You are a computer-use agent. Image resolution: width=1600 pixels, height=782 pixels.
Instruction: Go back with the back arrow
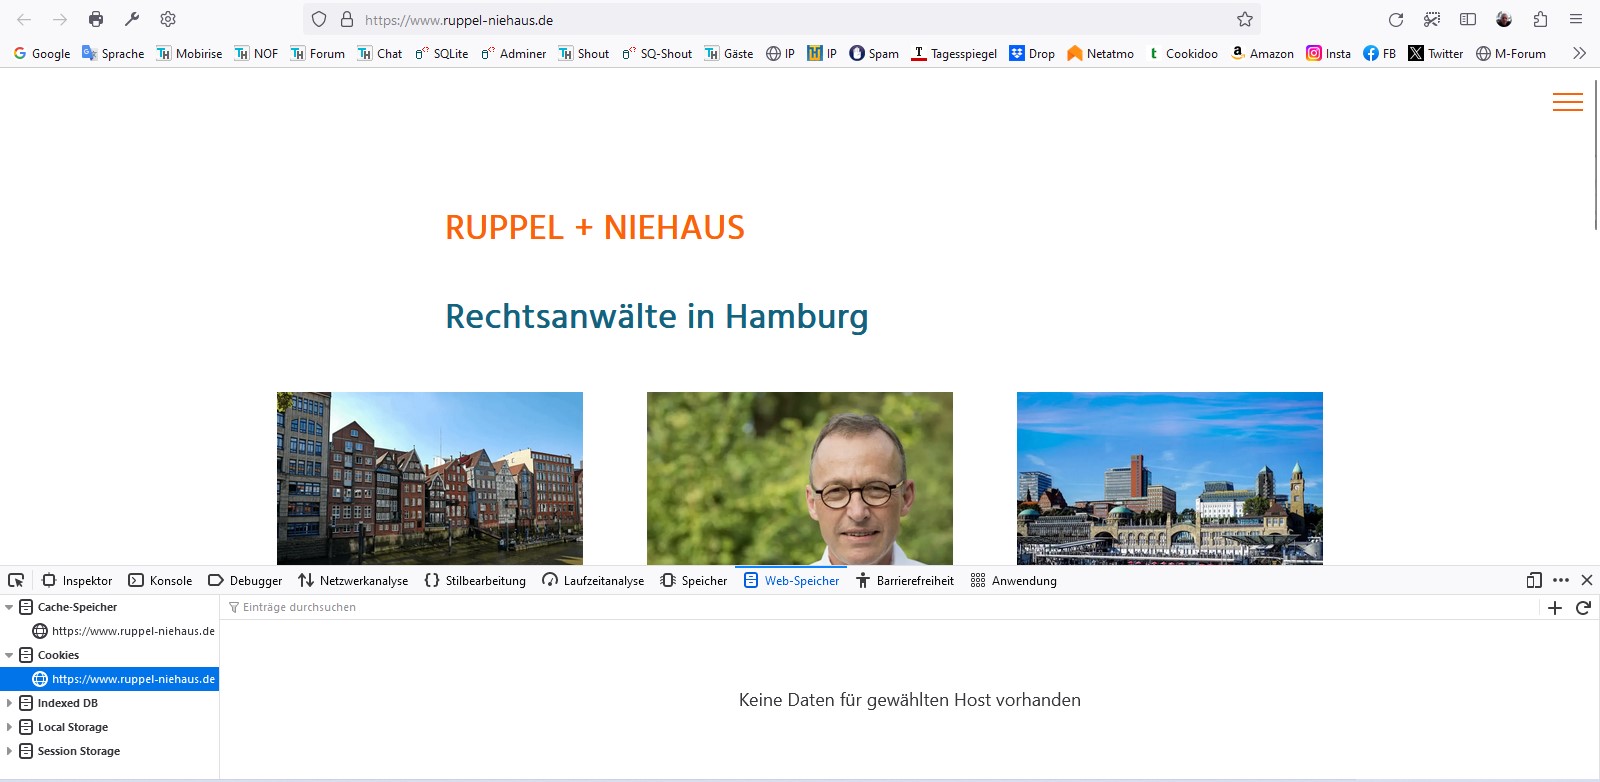[24, 19]
